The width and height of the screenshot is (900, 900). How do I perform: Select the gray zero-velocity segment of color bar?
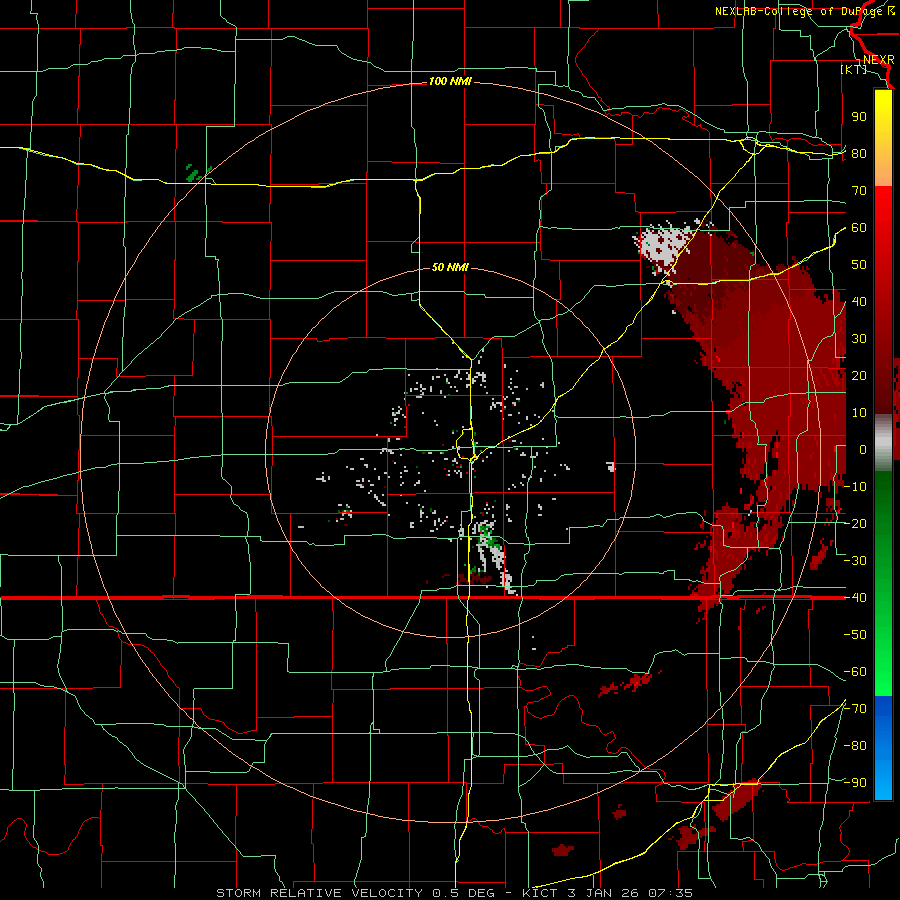[x=883, y=443]
